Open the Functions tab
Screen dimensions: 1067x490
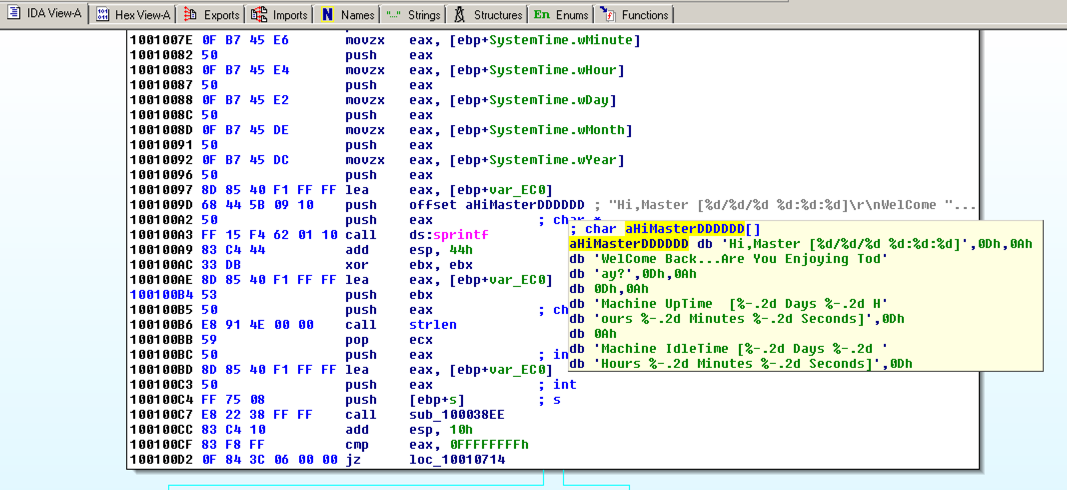[644, 15]
